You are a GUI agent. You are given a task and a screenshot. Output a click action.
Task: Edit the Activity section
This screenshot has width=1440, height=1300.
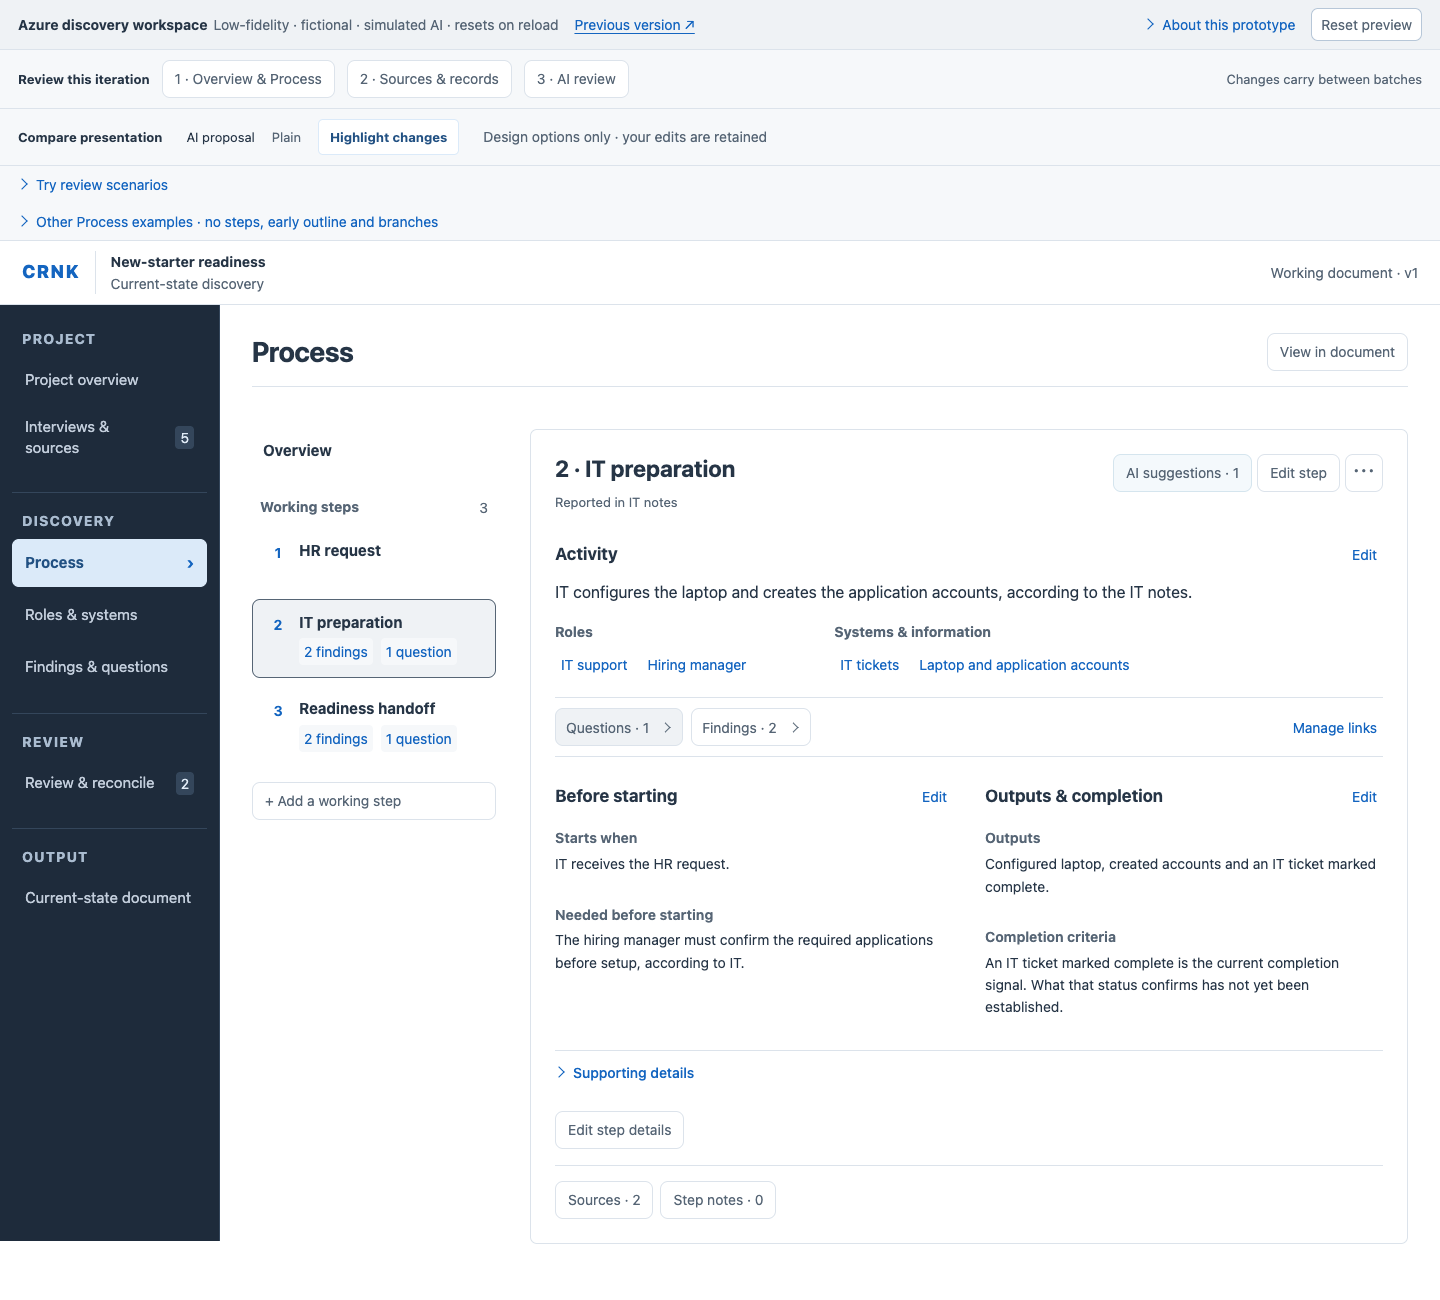click(x=1364, y=555)
